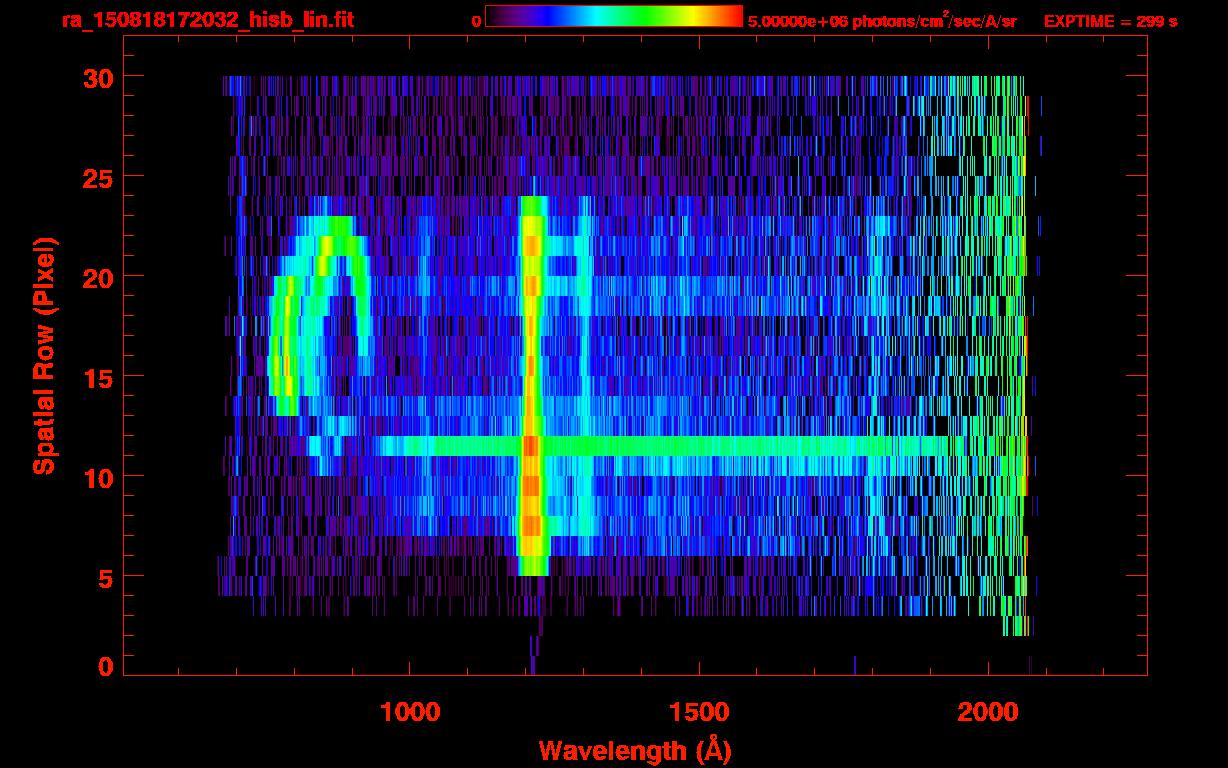This screenshot has width=1228, height=768.
Task: Click the x-axis tick label 2000
Action: (988, 712)
